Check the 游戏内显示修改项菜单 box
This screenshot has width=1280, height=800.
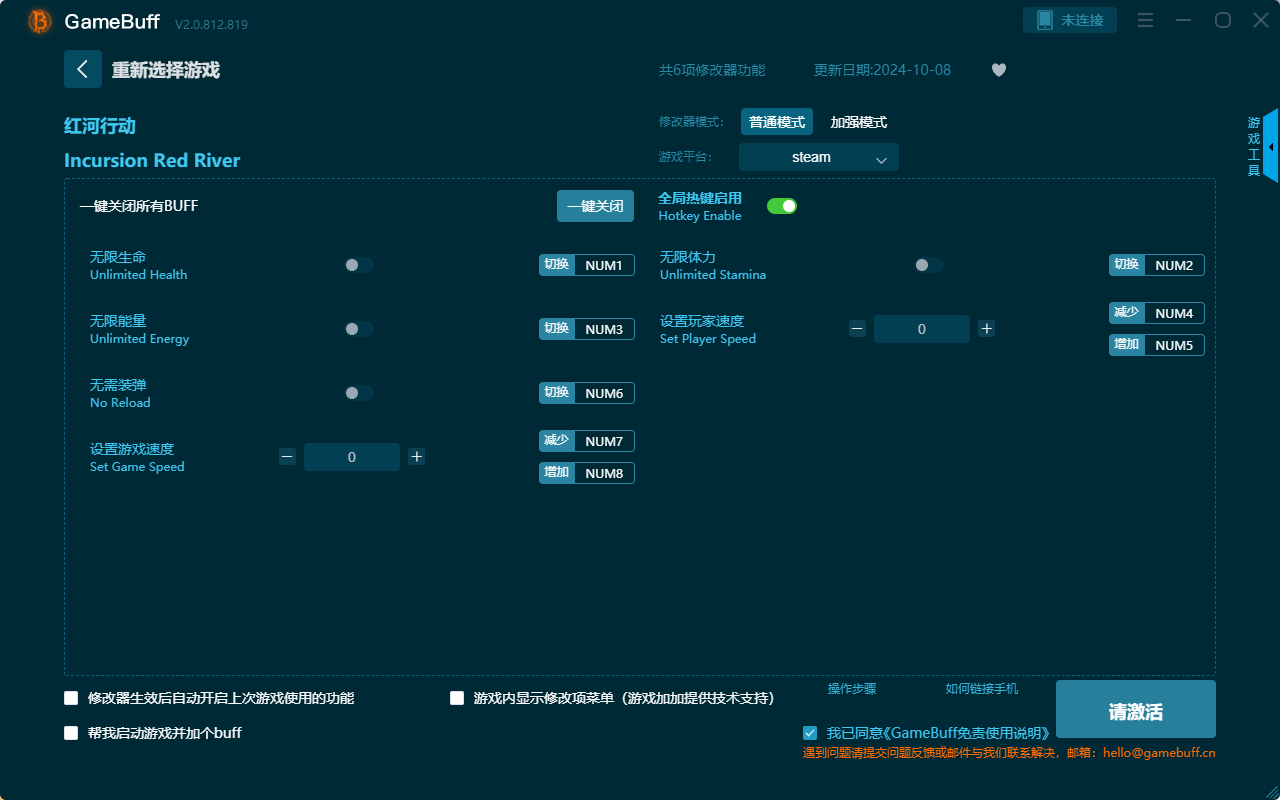tap(457, 698)
